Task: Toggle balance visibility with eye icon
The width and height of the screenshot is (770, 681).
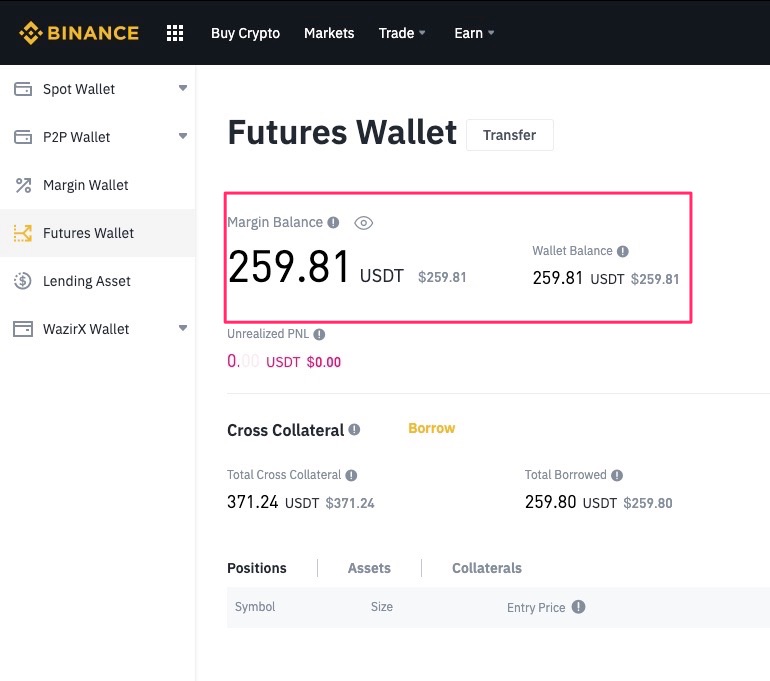Action: (x=364, y=223)
